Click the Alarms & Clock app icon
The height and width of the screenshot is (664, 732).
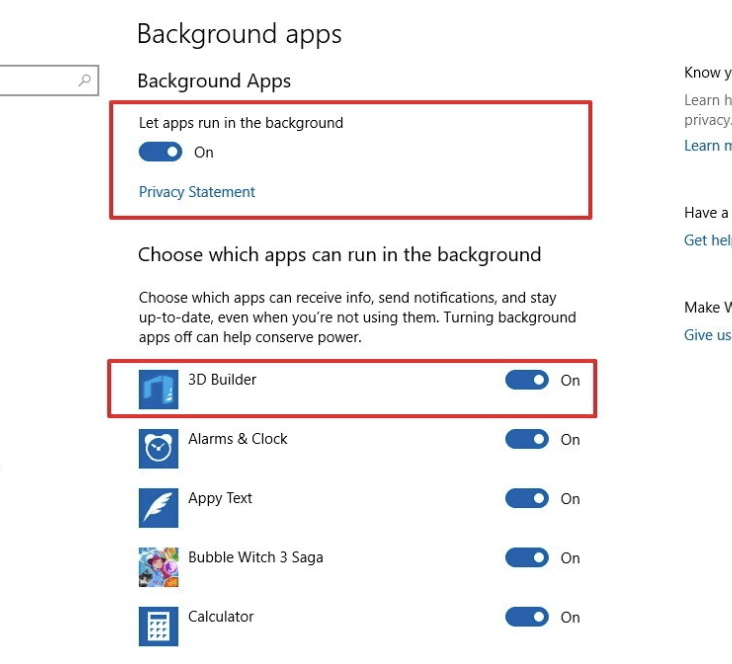[x=158, y=448]
